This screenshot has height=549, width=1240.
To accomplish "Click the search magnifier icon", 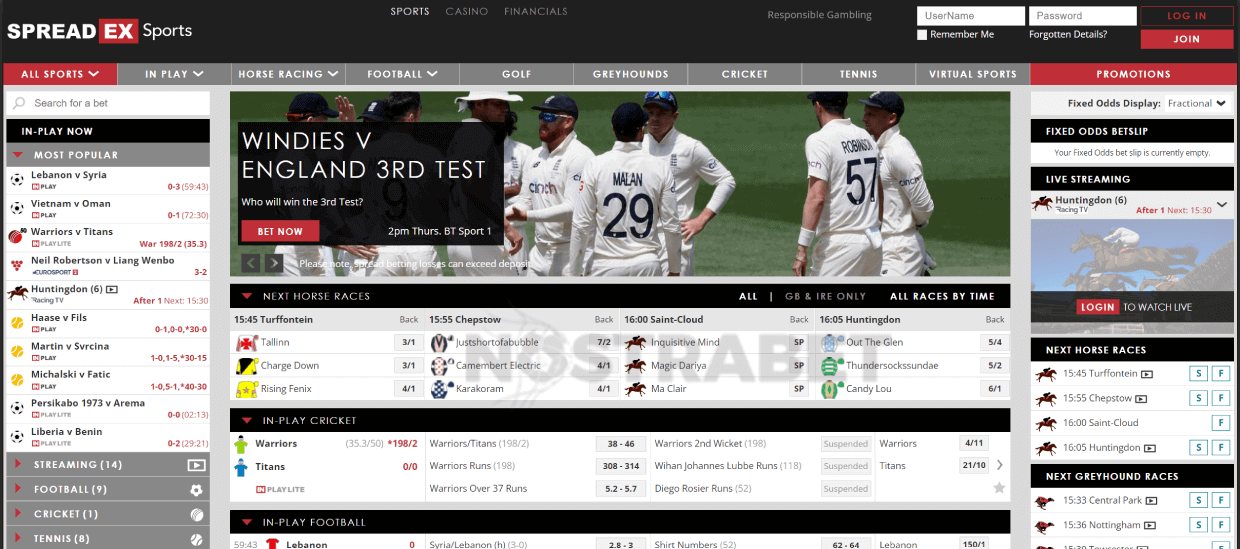I will tap(20, 103).
